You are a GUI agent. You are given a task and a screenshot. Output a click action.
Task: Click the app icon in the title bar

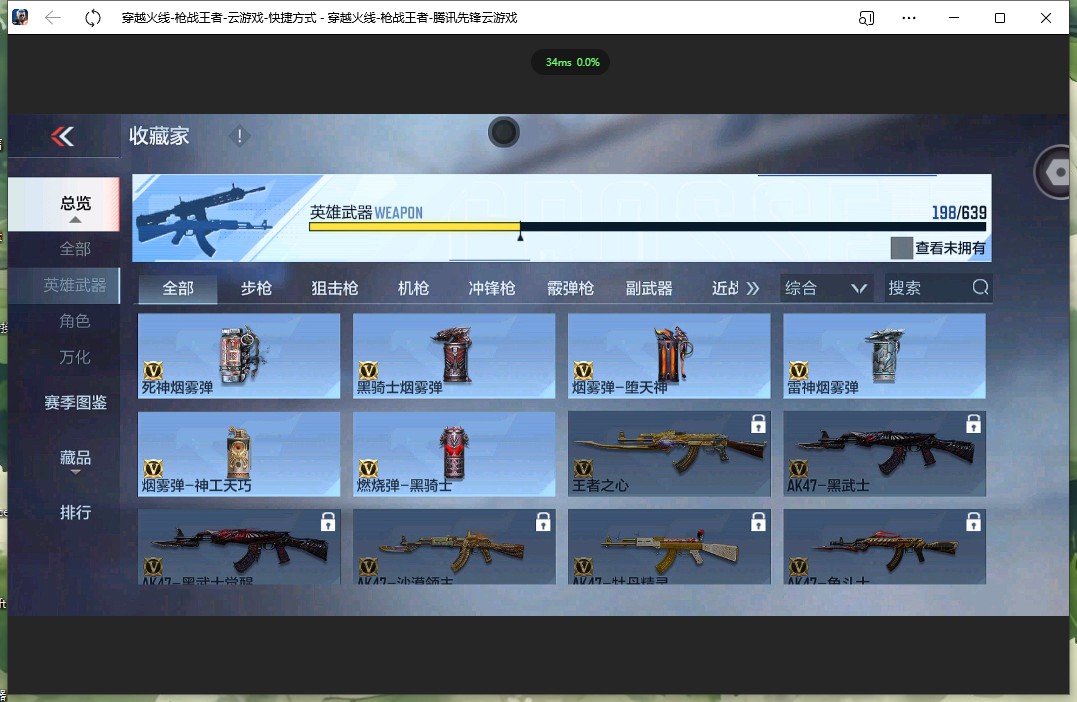tap(20, 17)
